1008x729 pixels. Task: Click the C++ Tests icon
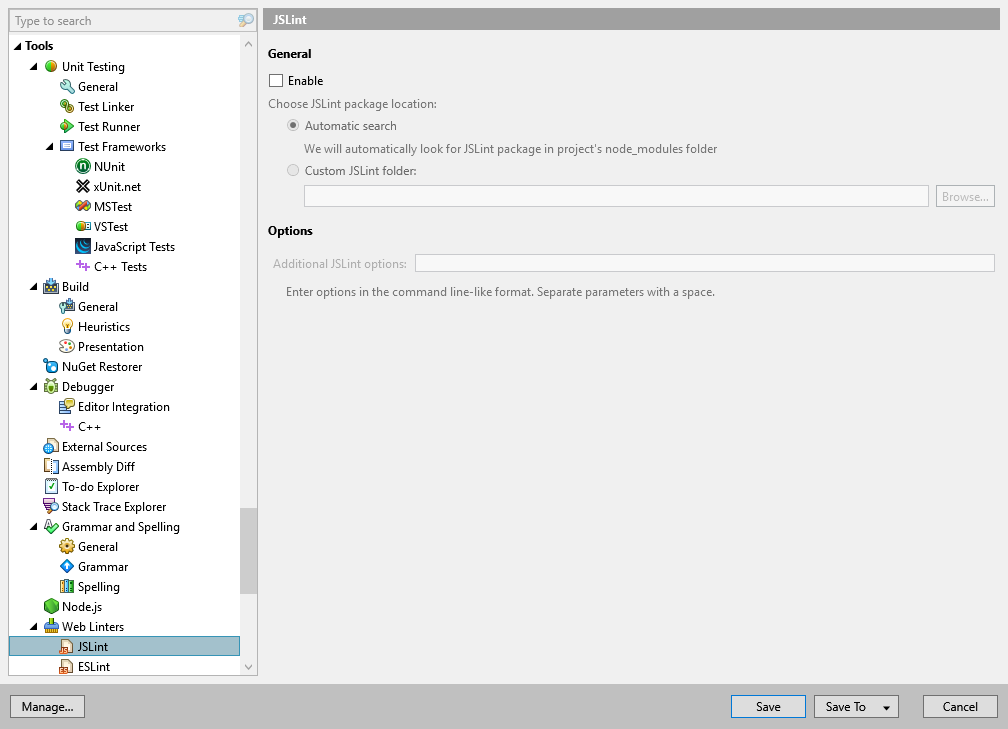(82, 266)
